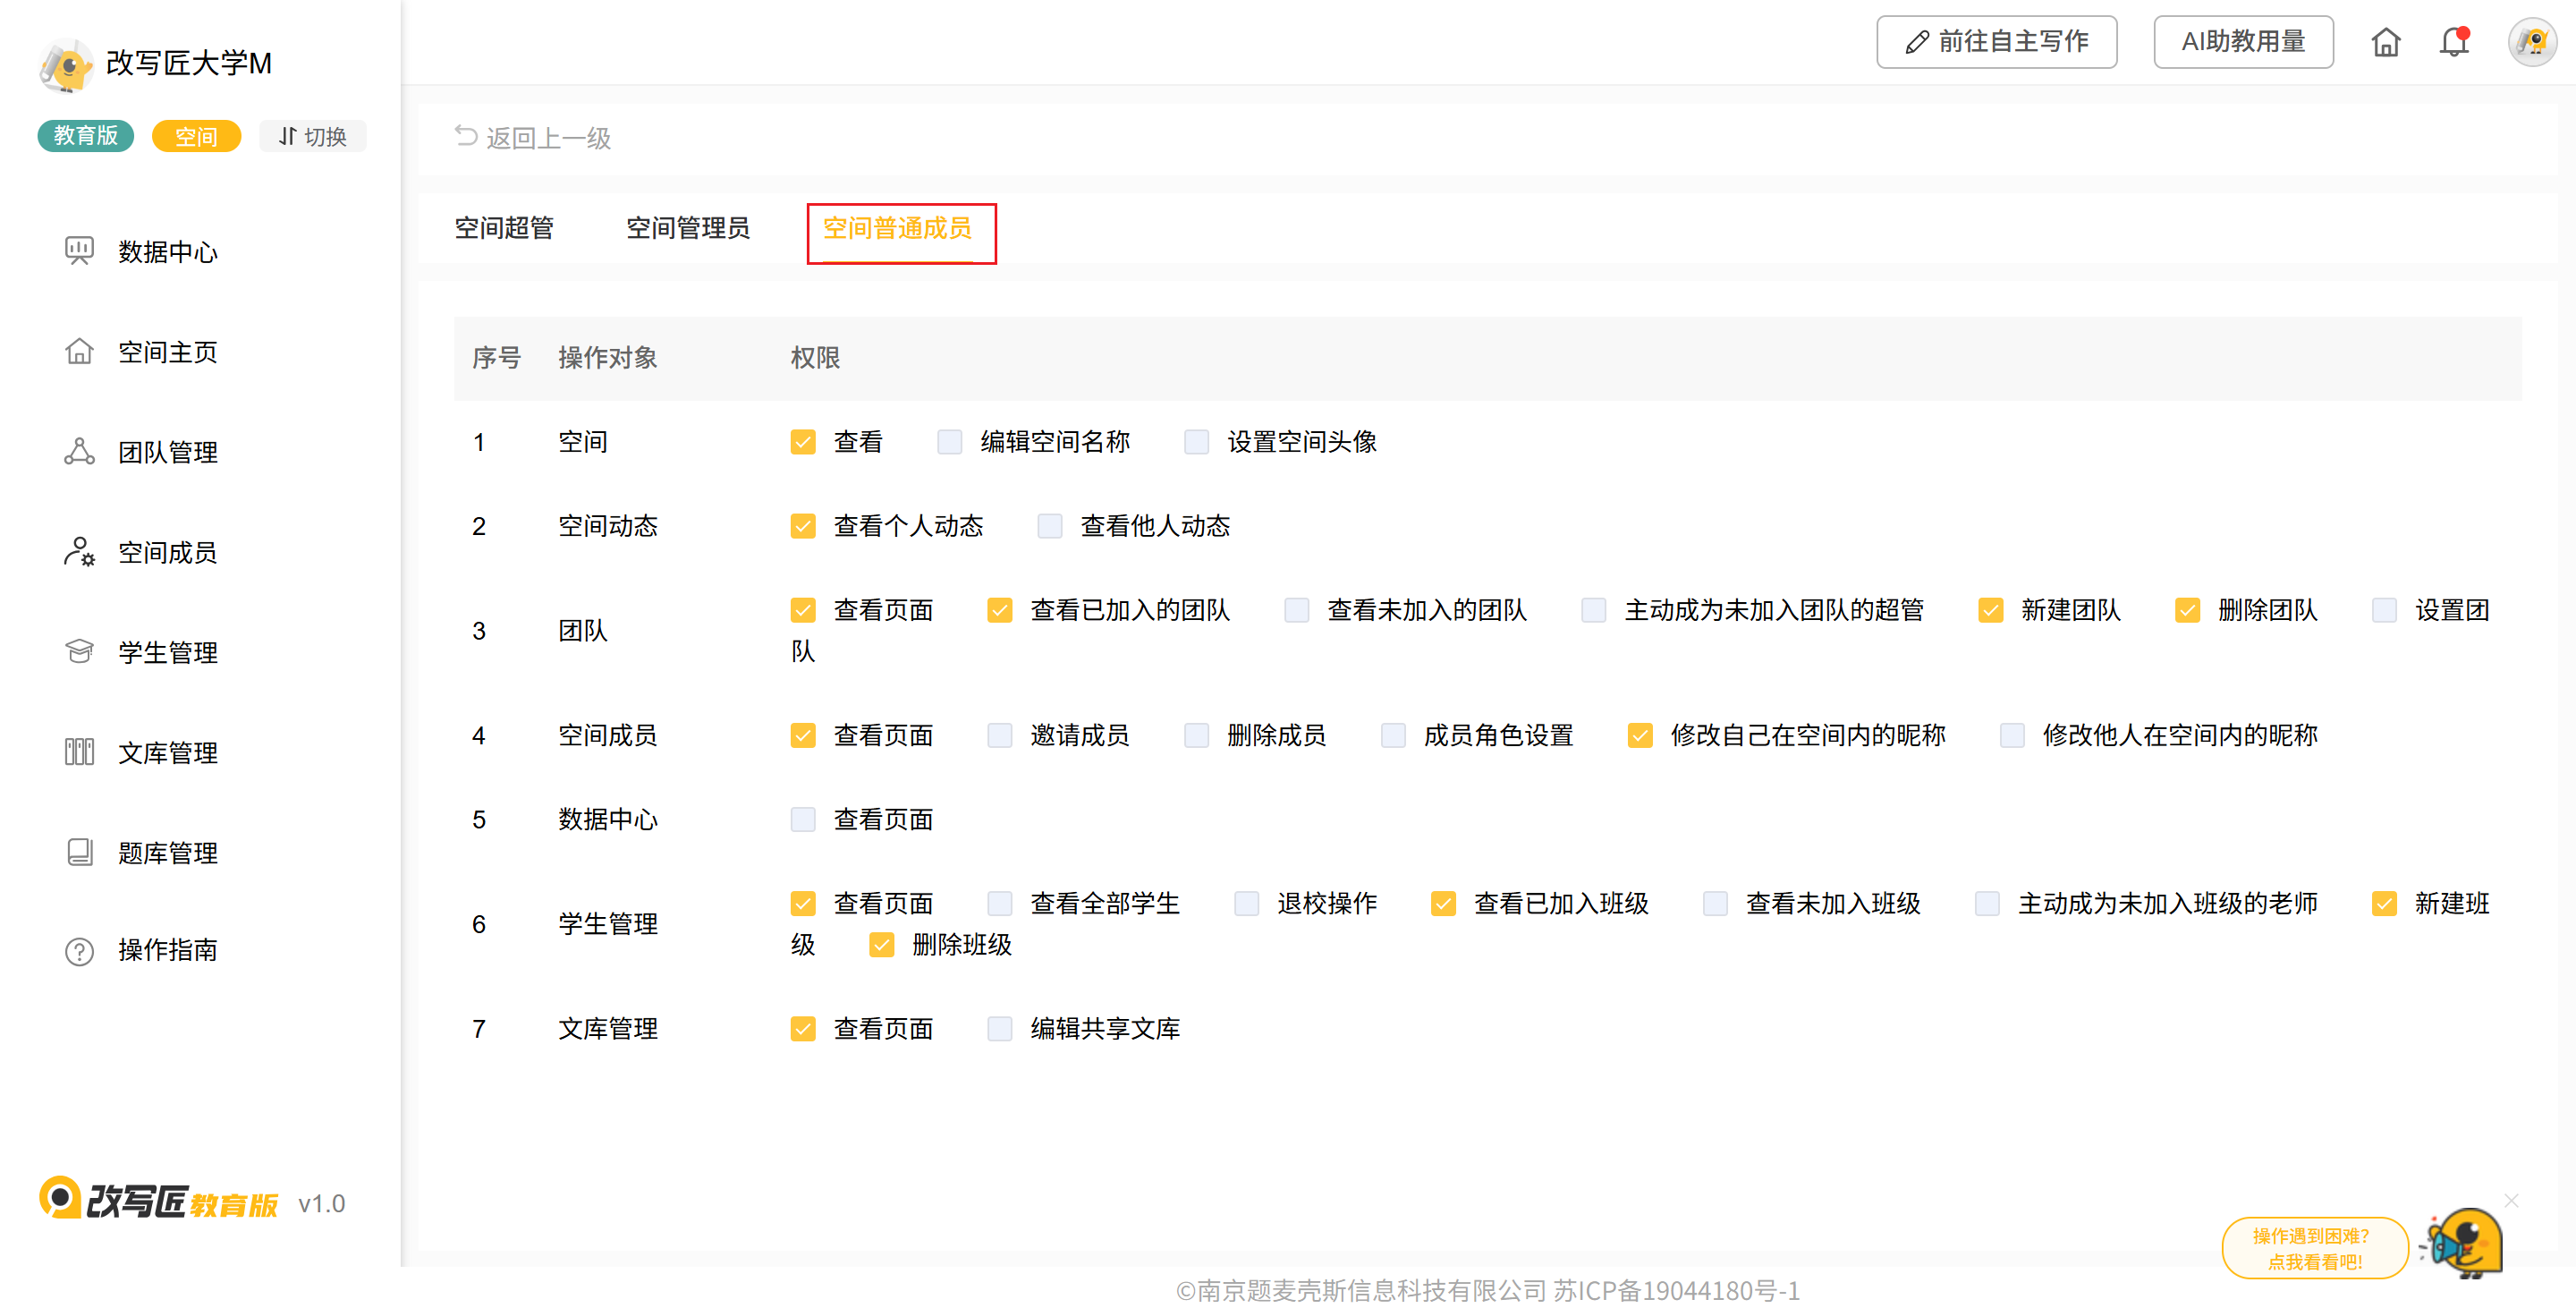The height and width of the screenshot is (1308, 2576).
Task: Switch to 空间管理员 tab
Action: click(687, 228)
